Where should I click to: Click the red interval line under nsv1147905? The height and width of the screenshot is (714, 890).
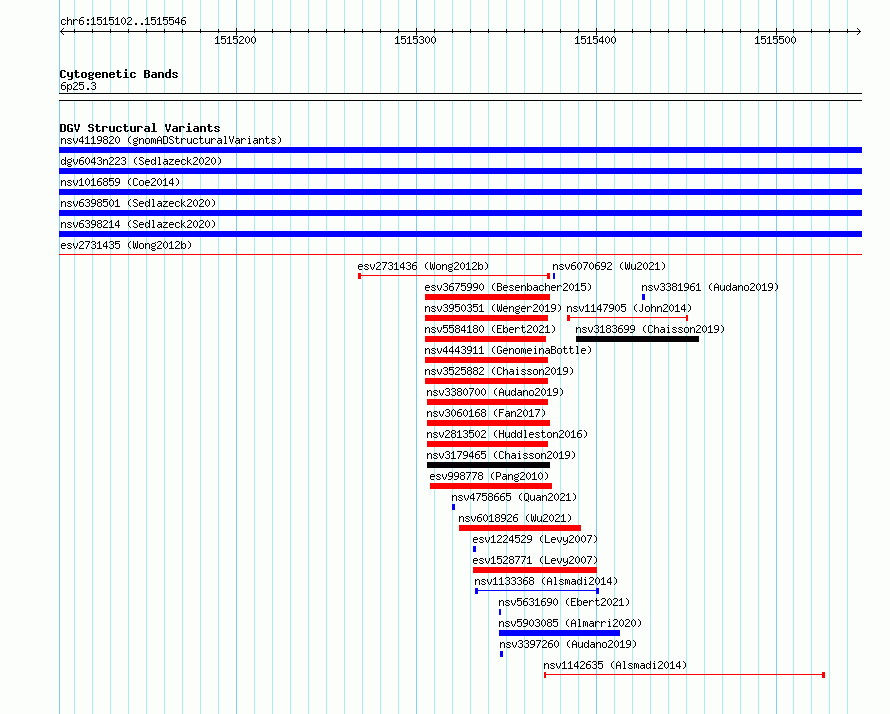[628, 318]
